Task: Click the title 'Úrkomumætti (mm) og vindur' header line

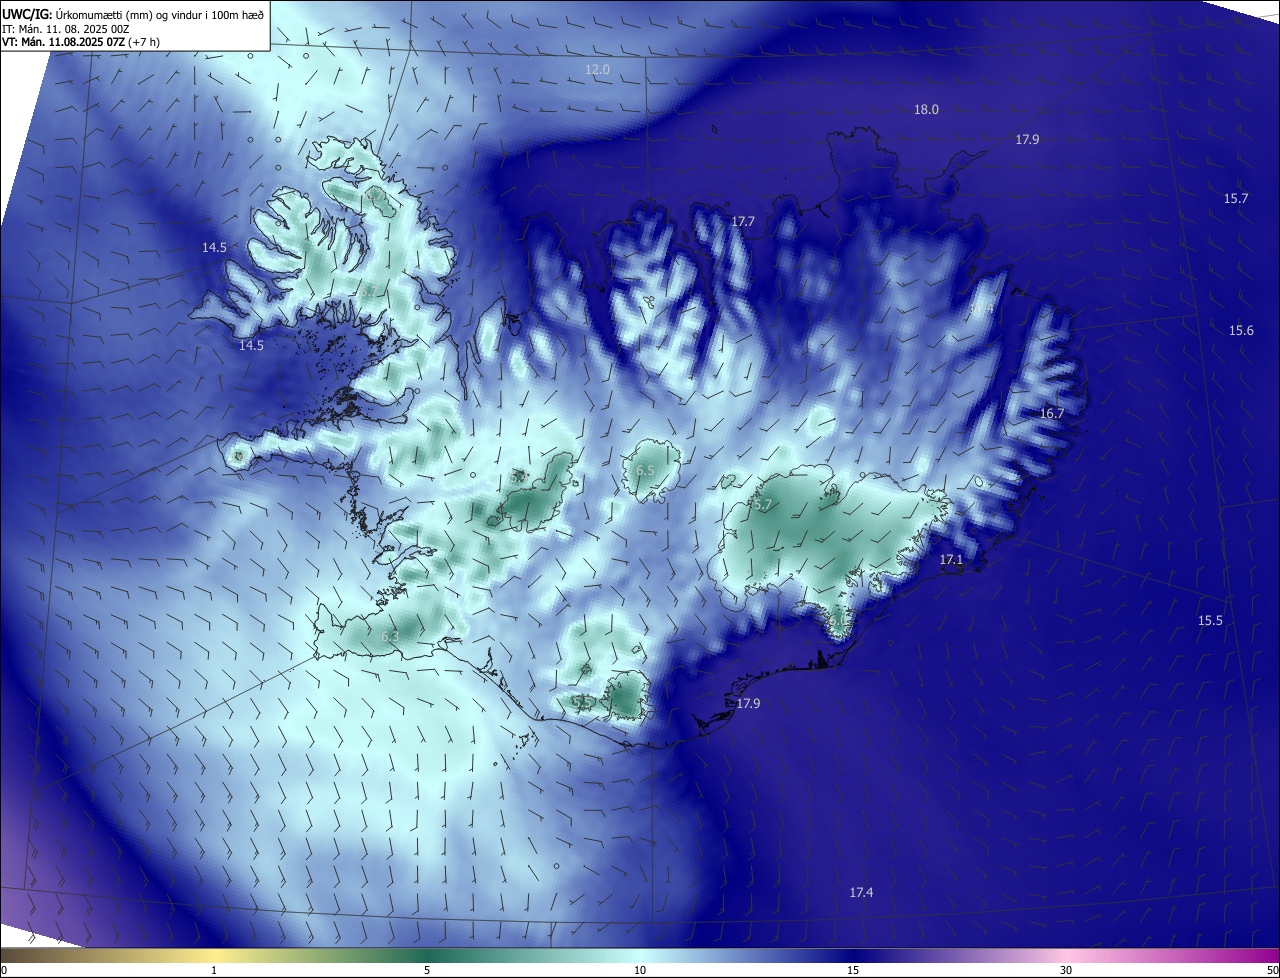Action: pyautogui.click(x=133, y=14)
